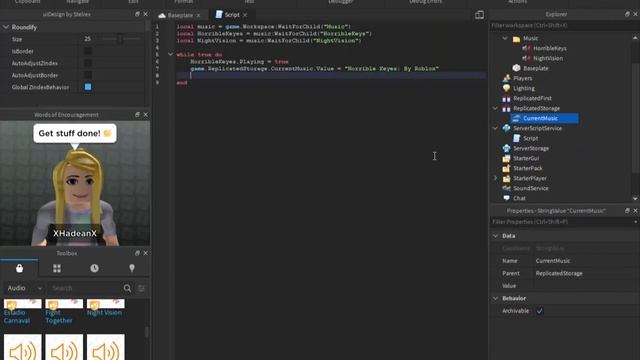Undock the Toolbox panel

coord(137,253)
